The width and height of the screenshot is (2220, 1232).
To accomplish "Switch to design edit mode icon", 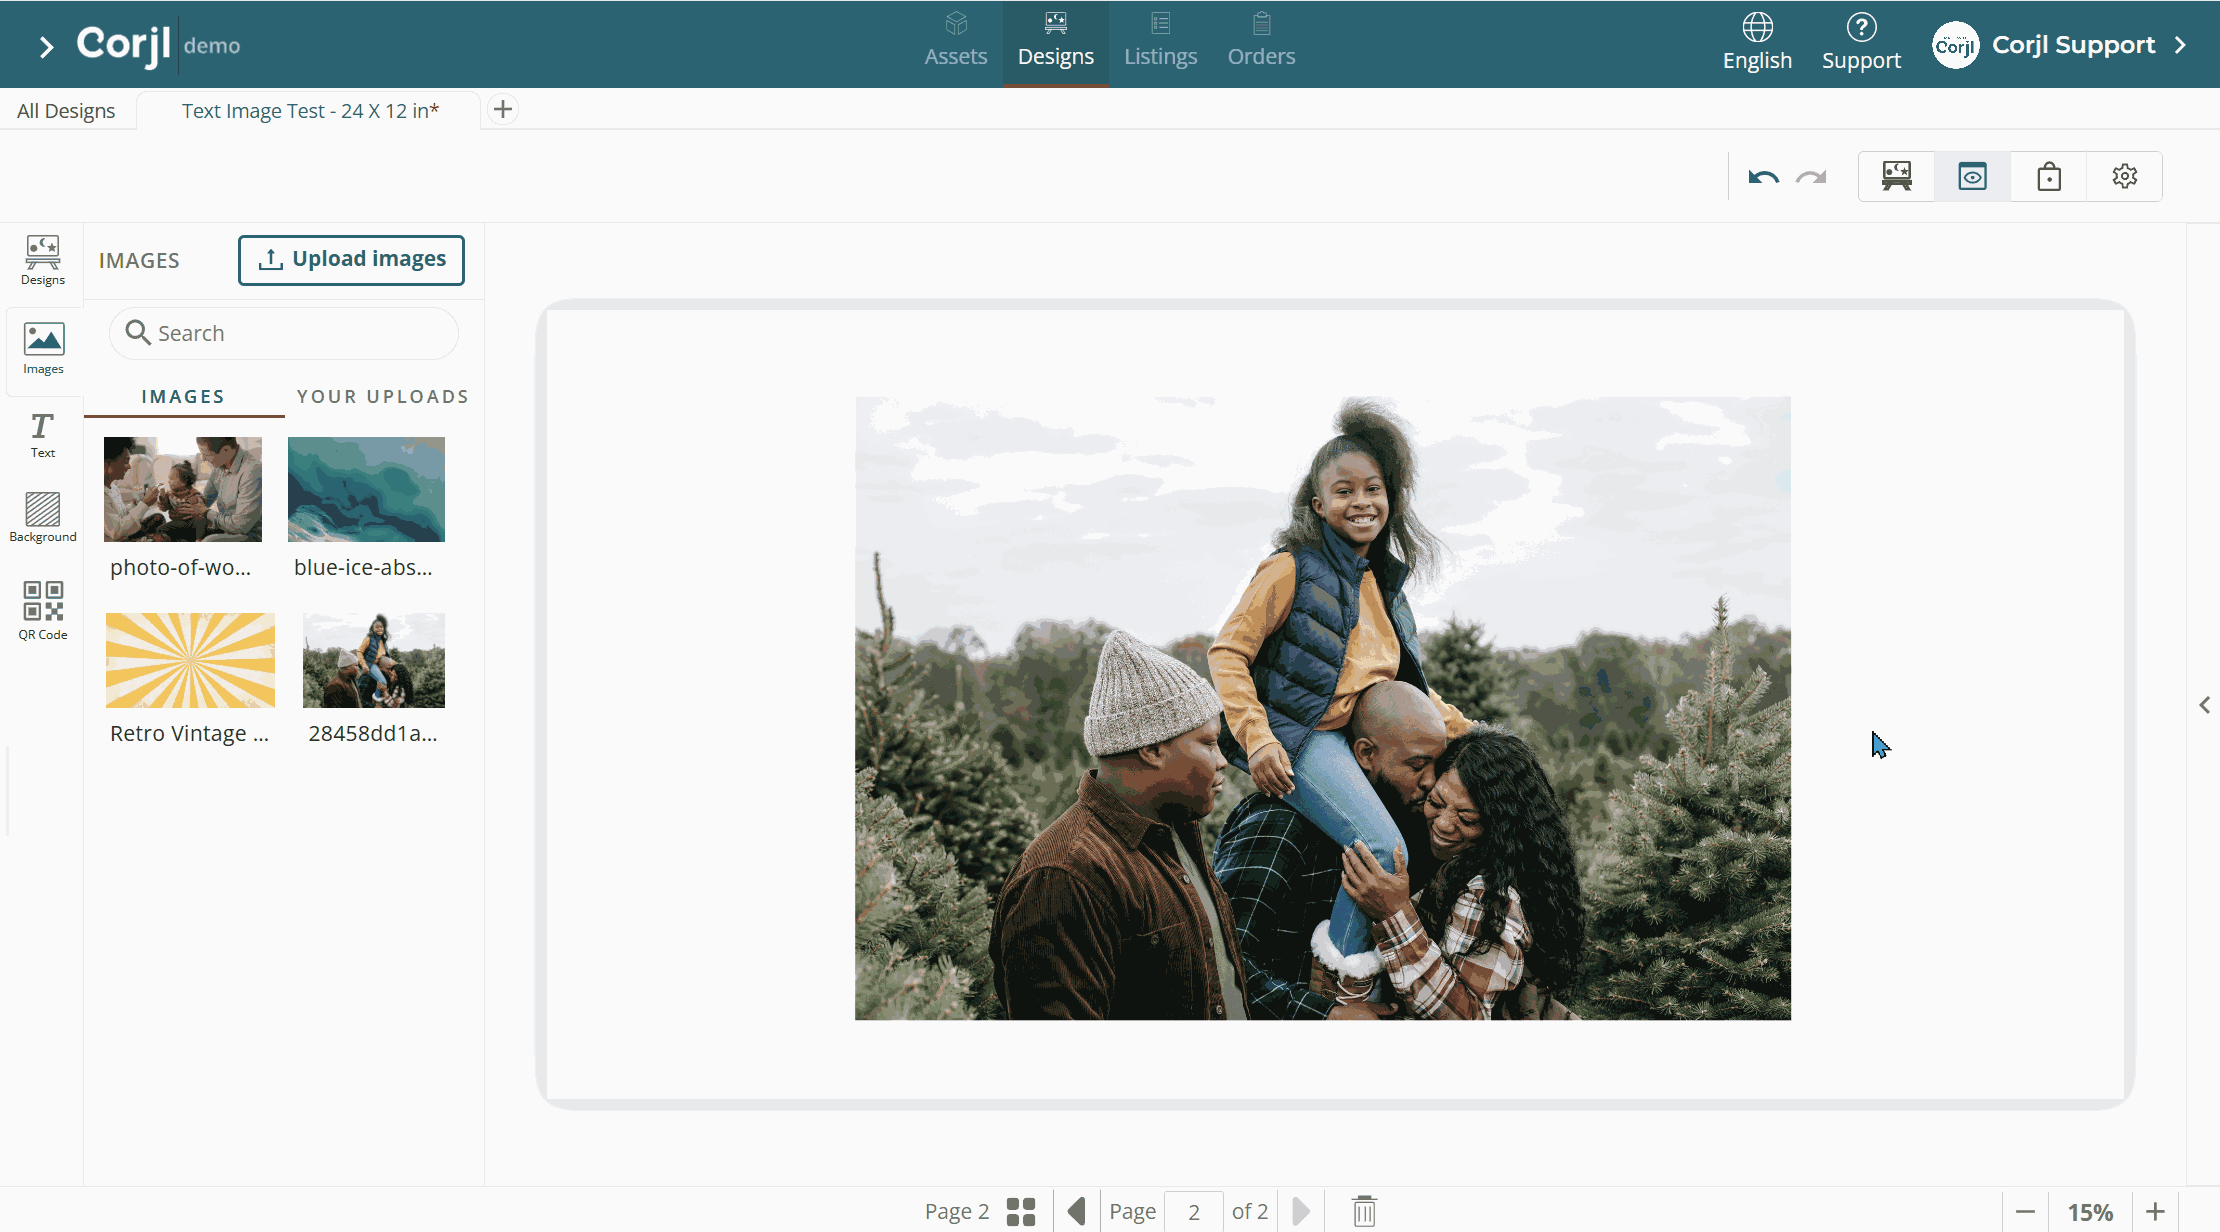I will point(1896,177).
